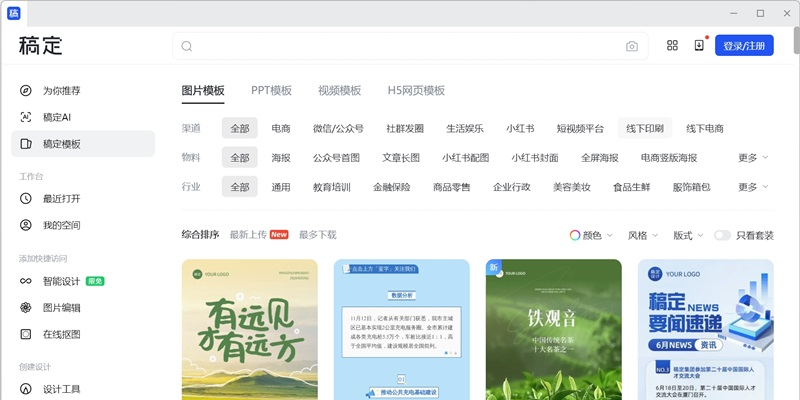800x400 pixels.
Task: Open the 有远见才有远方 template thumbnail
Action: pyautogui.click(x=249, y=330)
